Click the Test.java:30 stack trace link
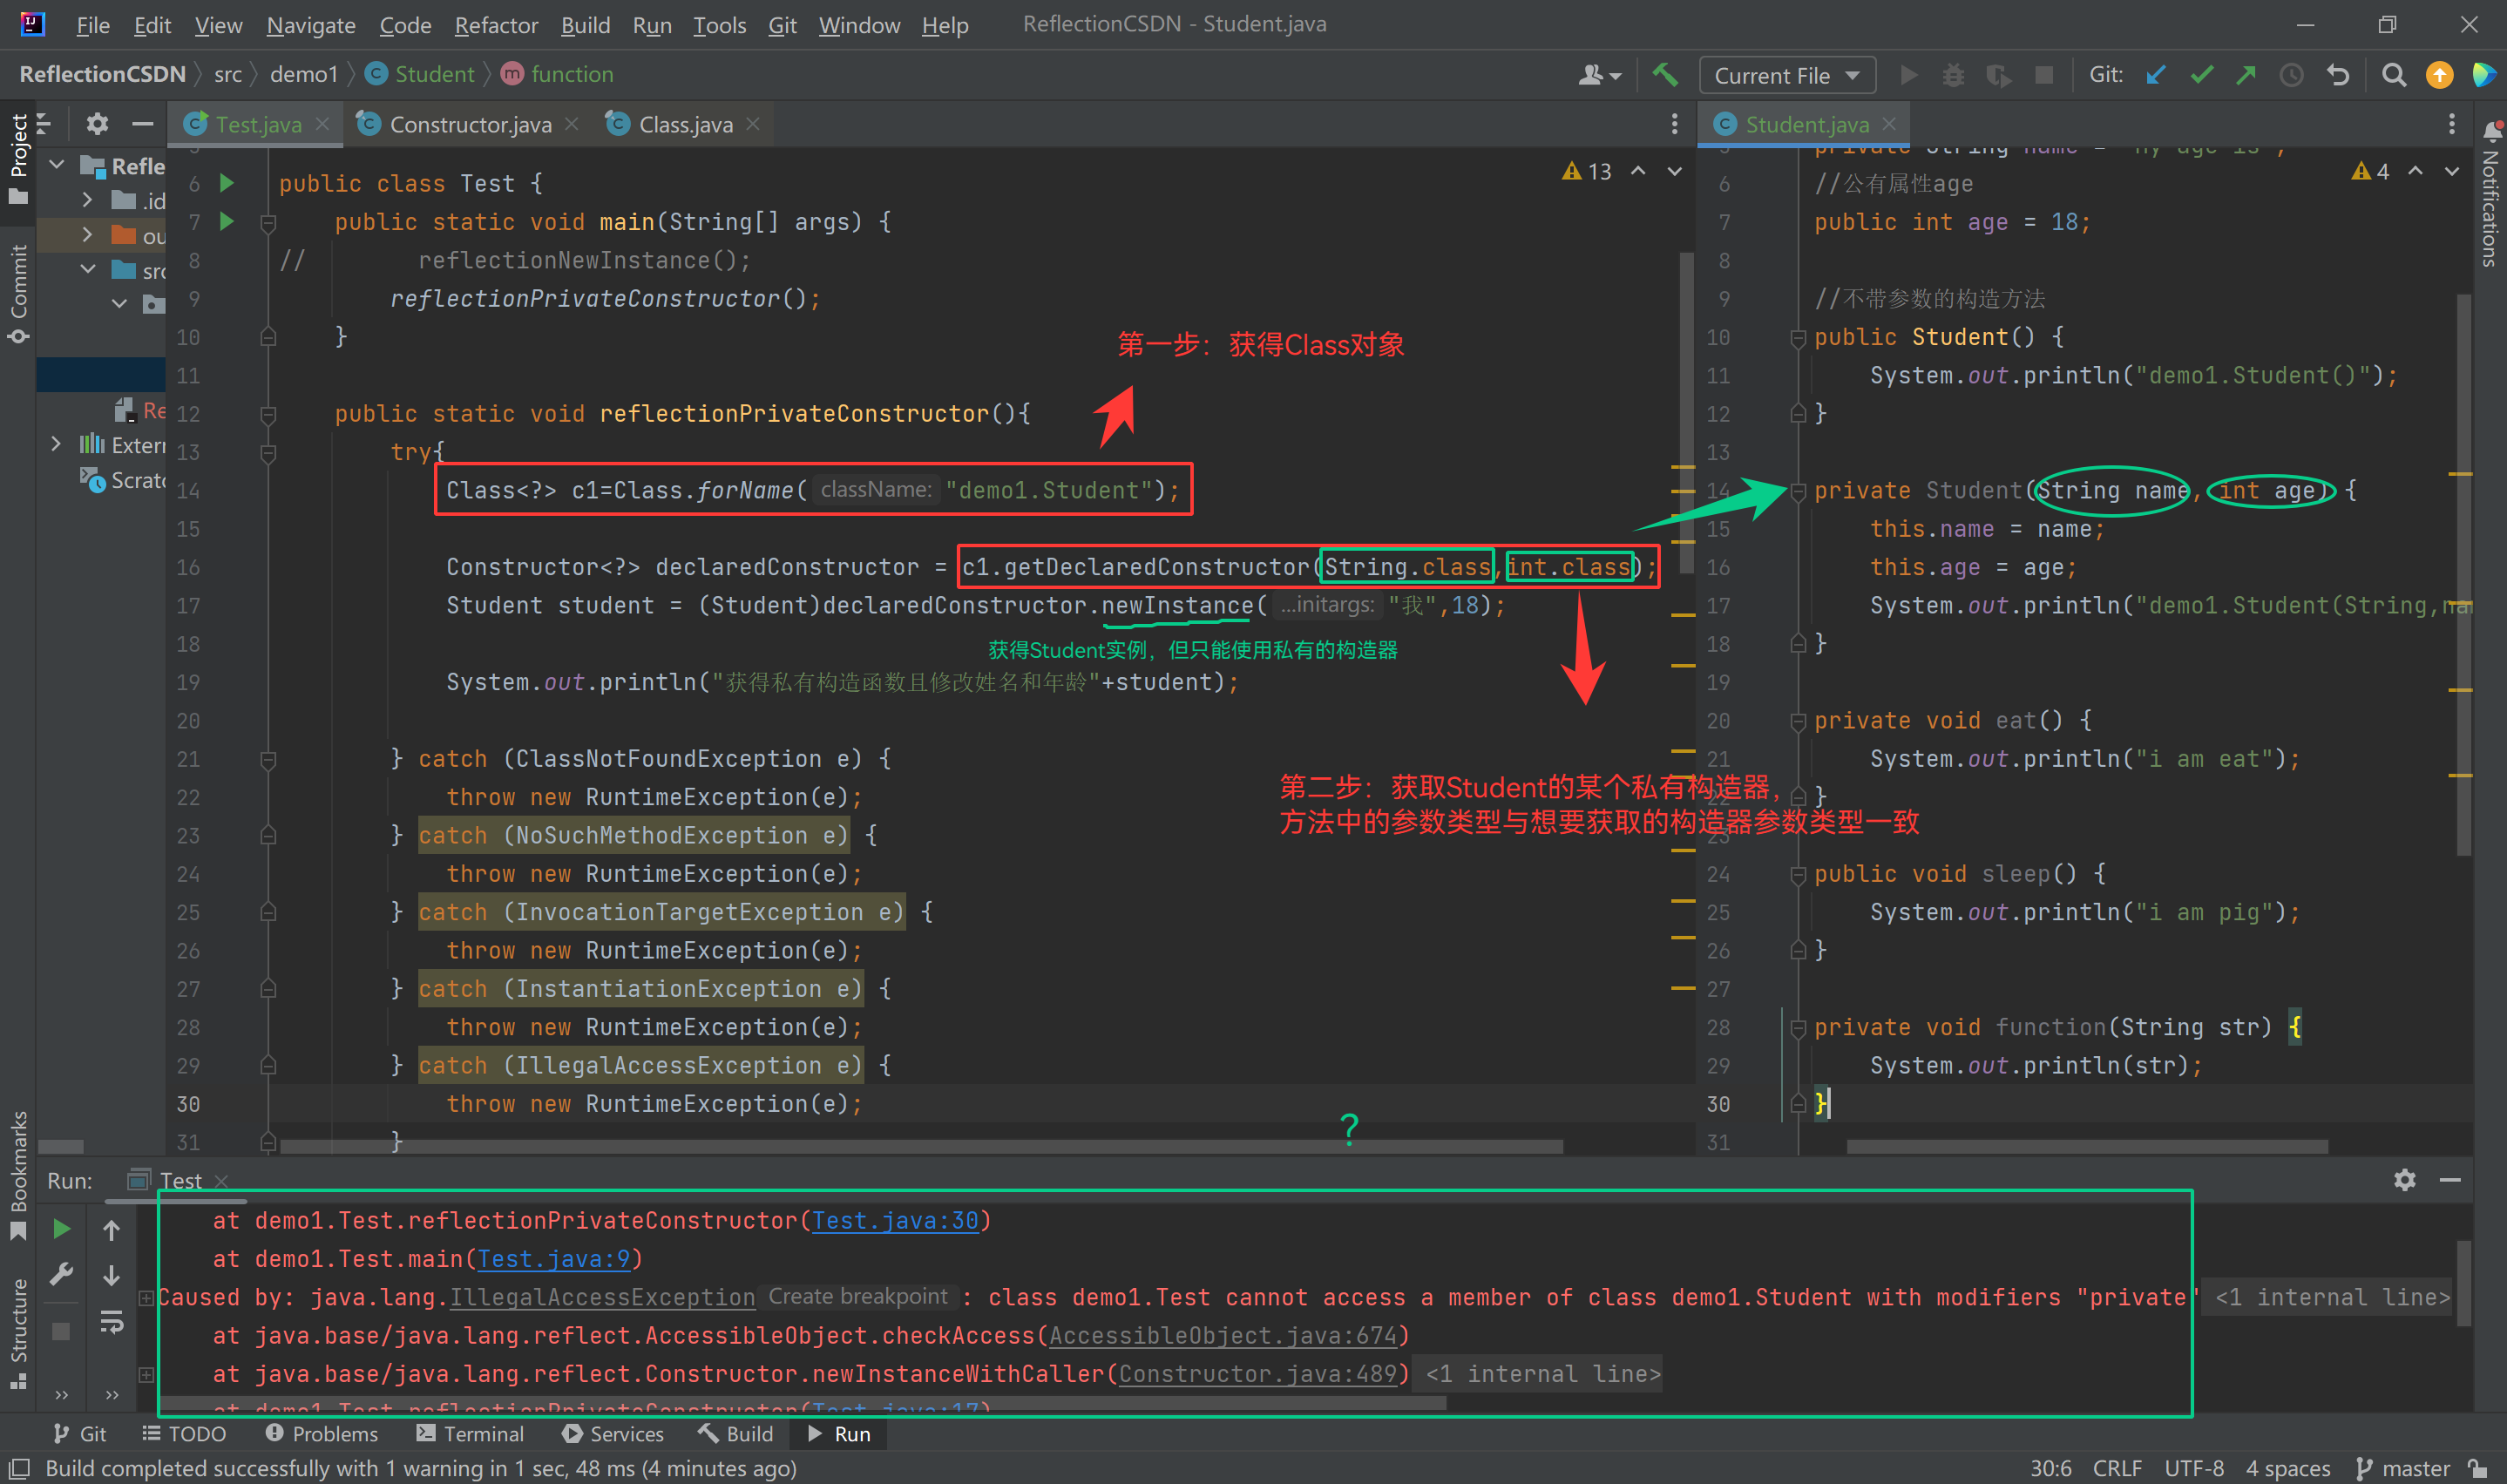 point(895,1220)
